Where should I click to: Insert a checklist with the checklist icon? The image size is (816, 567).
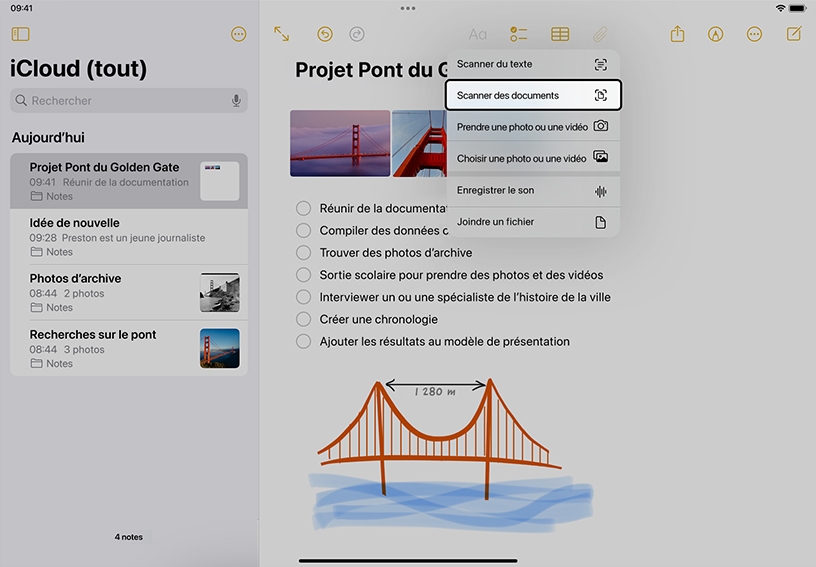(x=518, y=34)
